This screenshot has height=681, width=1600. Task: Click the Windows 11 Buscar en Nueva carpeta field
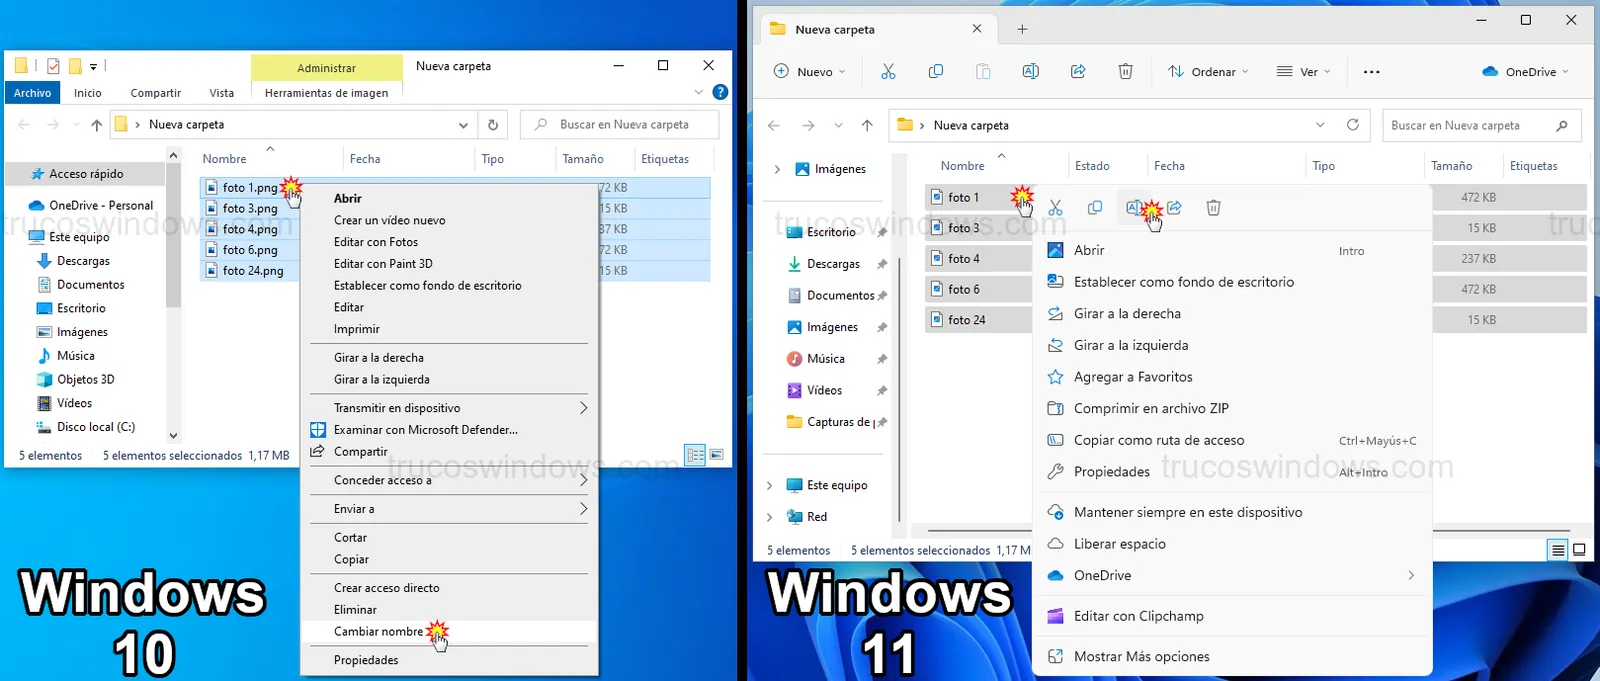(x=1470, y=126)
